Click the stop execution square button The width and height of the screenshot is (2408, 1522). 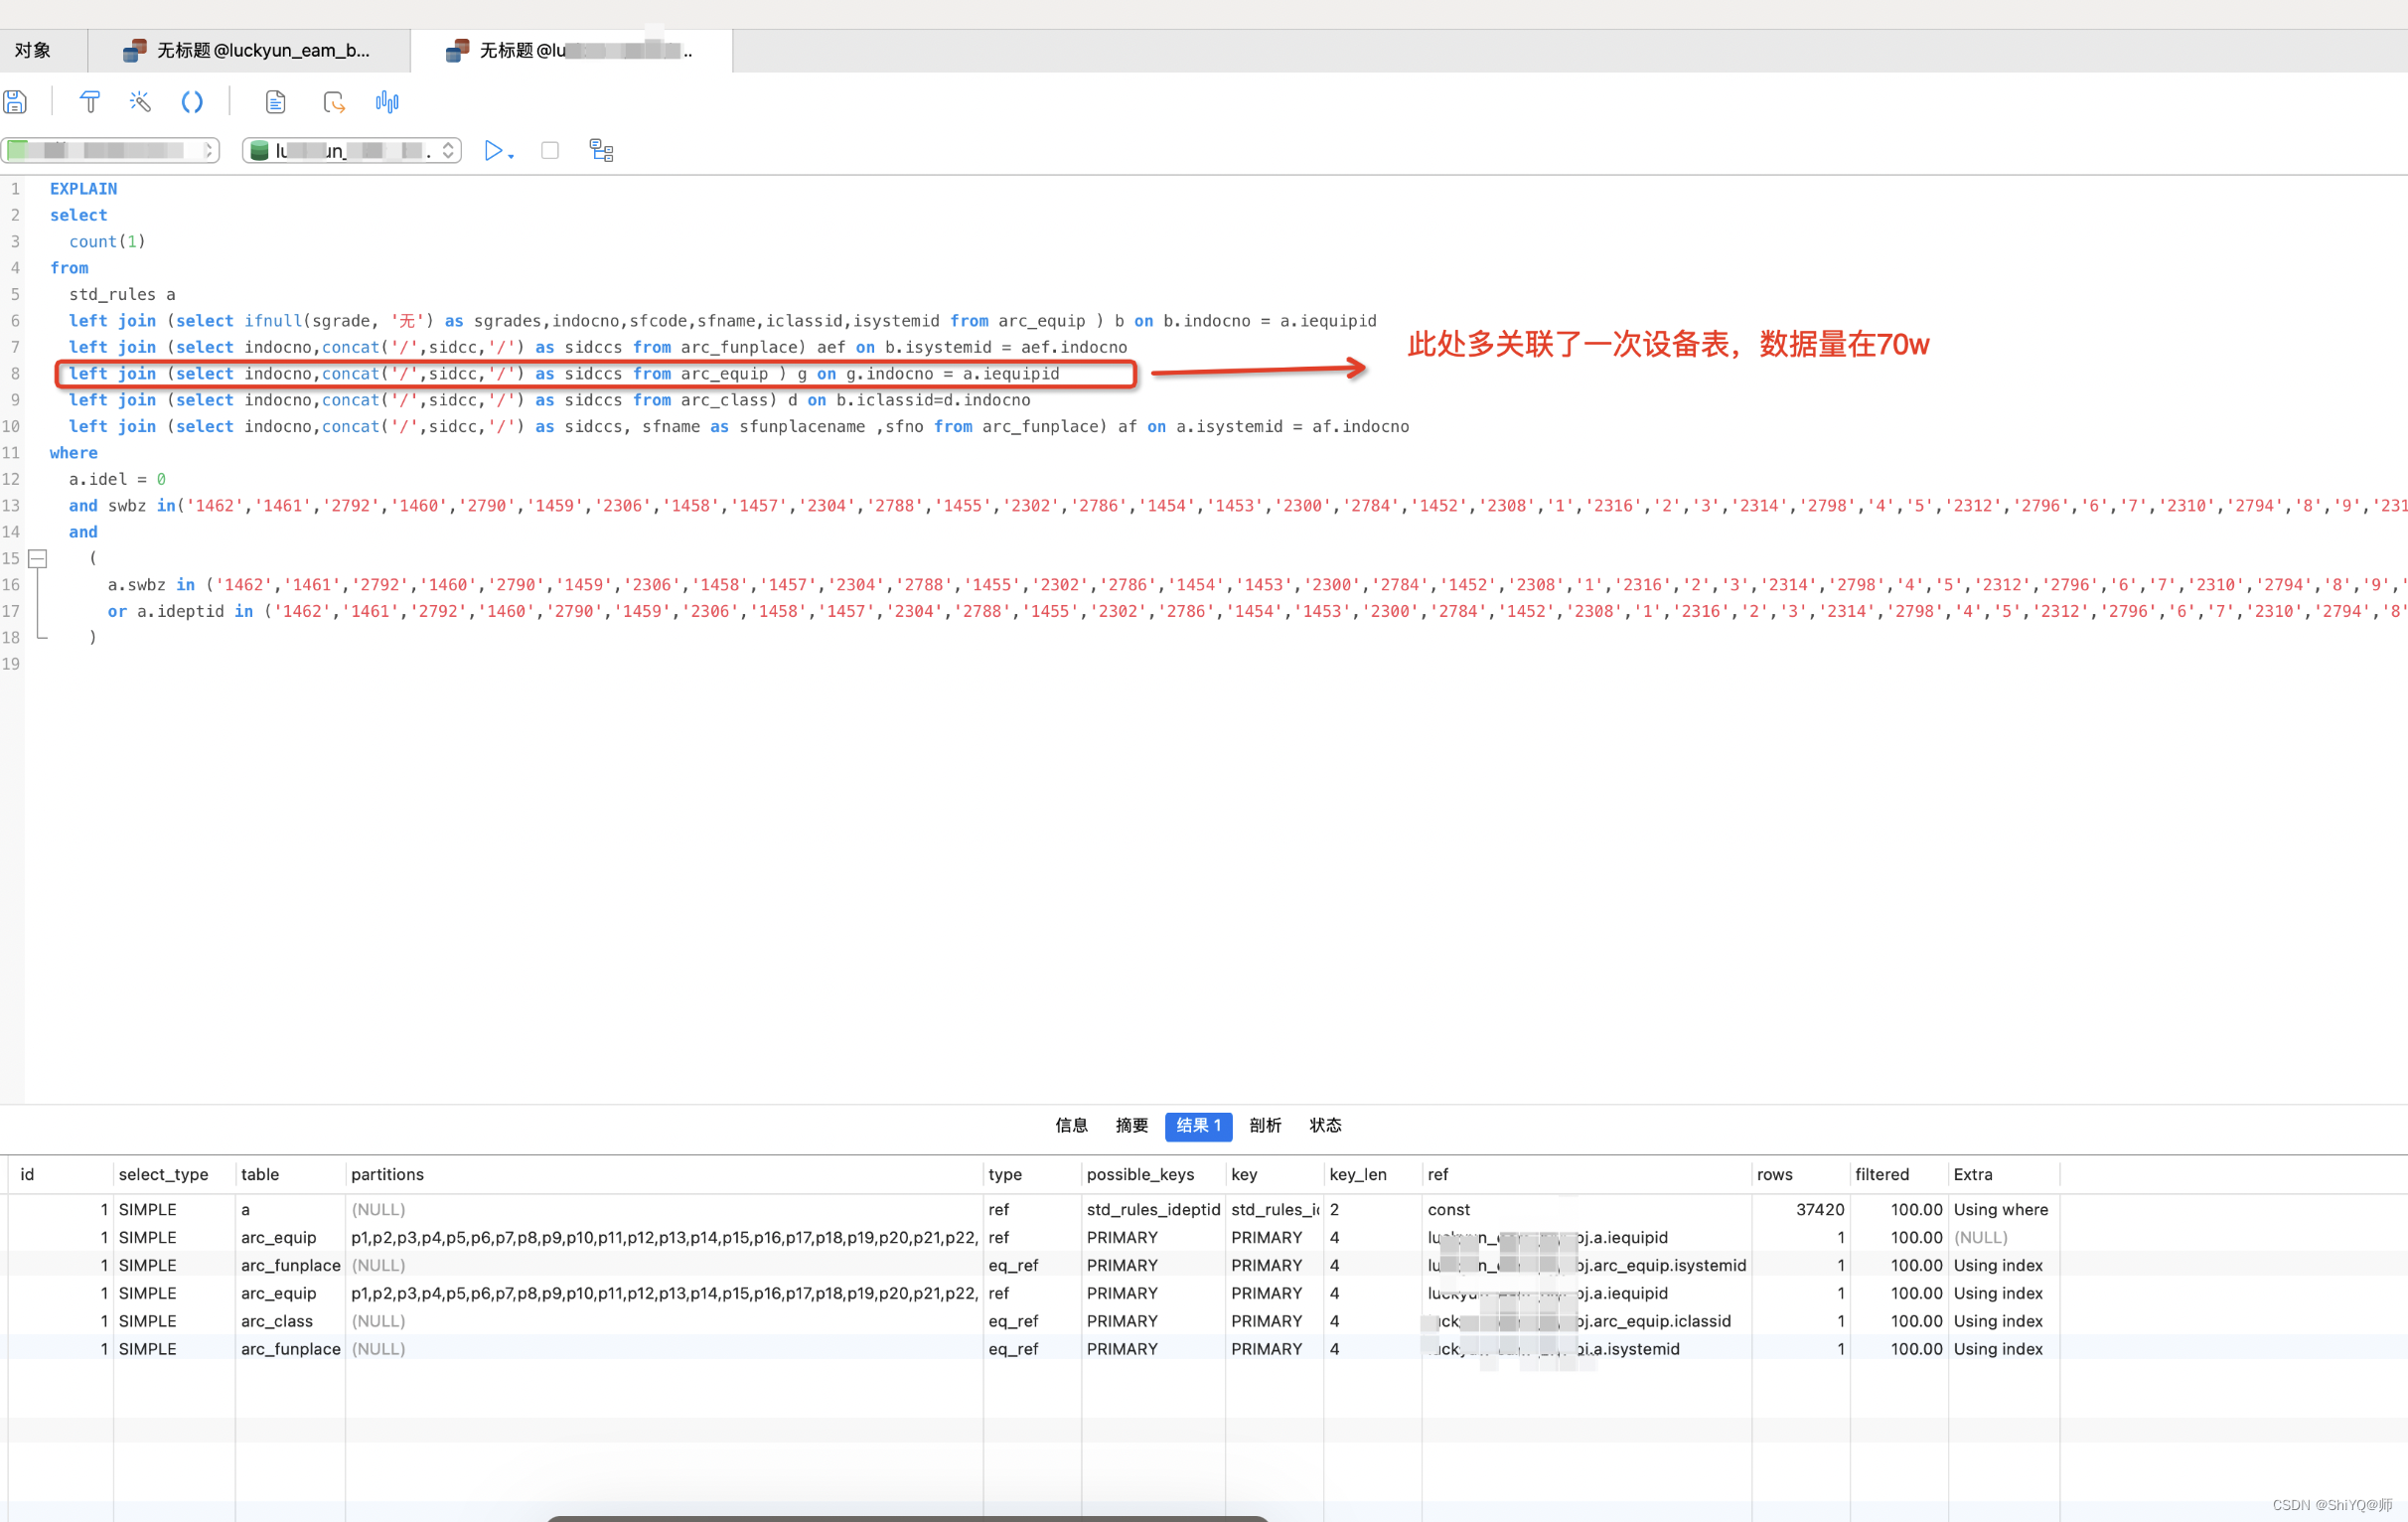click(550, 150)
